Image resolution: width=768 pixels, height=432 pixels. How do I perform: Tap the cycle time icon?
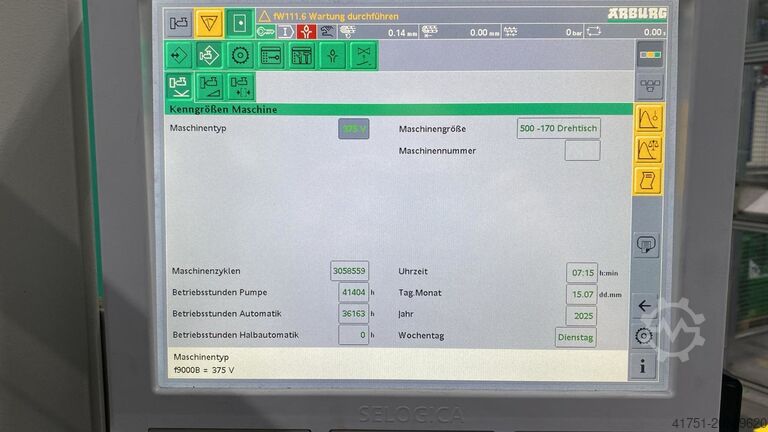(594, 32)
